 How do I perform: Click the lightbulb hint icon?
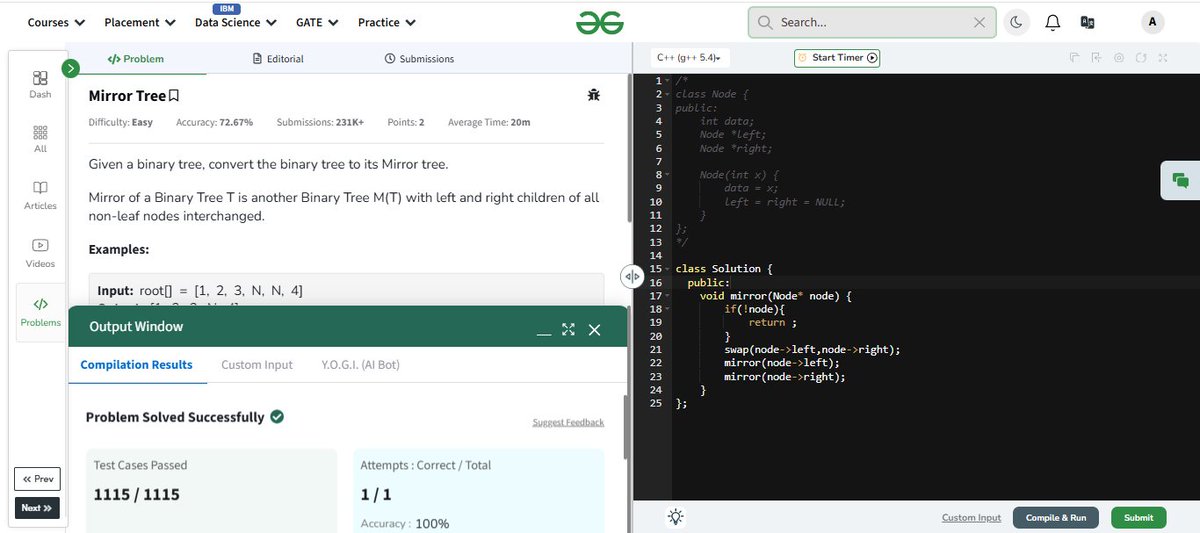[676, 517]
